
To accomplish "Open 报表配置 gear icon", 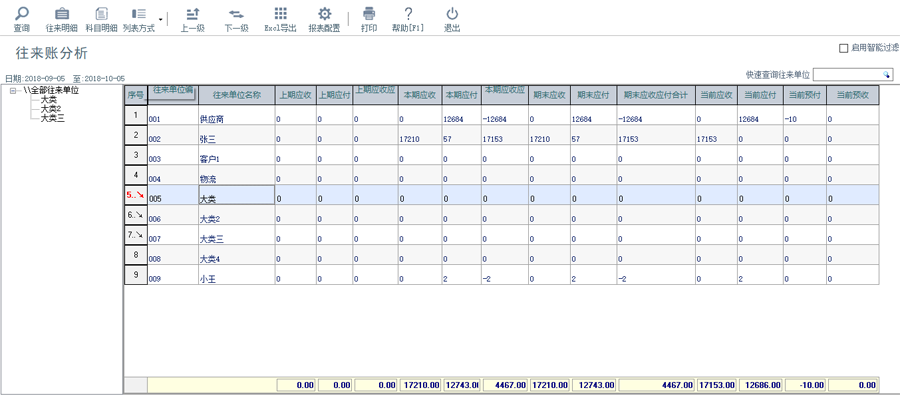I will 324,14.
